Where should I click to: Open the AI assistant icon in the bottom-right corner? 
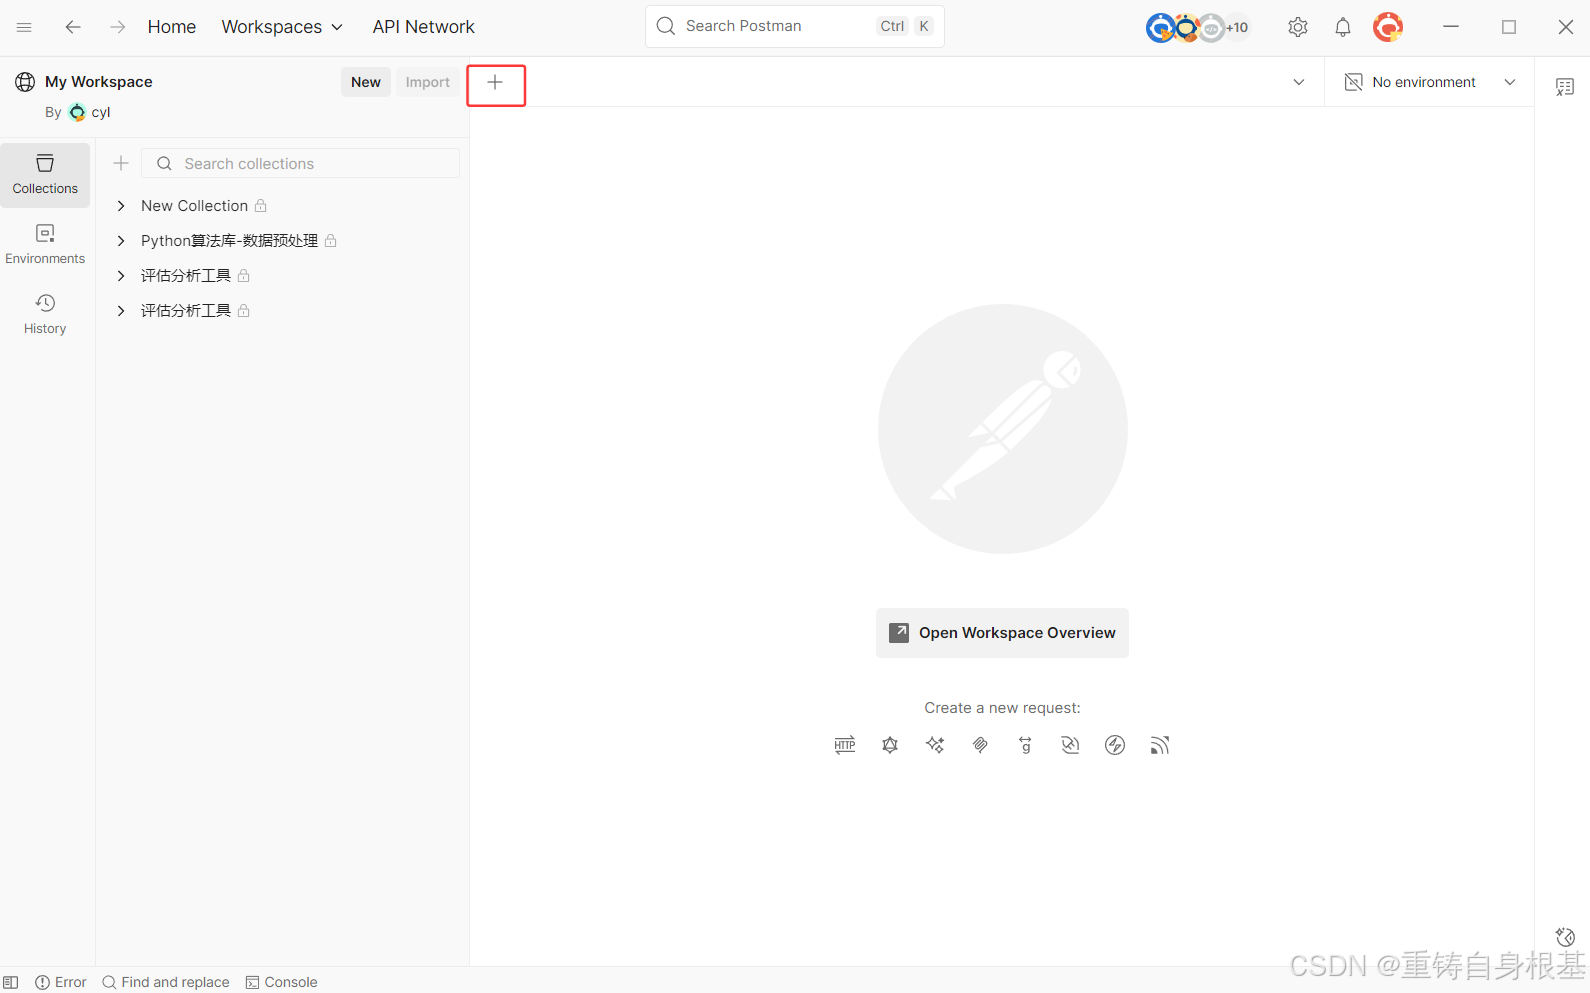point(1565,937)
